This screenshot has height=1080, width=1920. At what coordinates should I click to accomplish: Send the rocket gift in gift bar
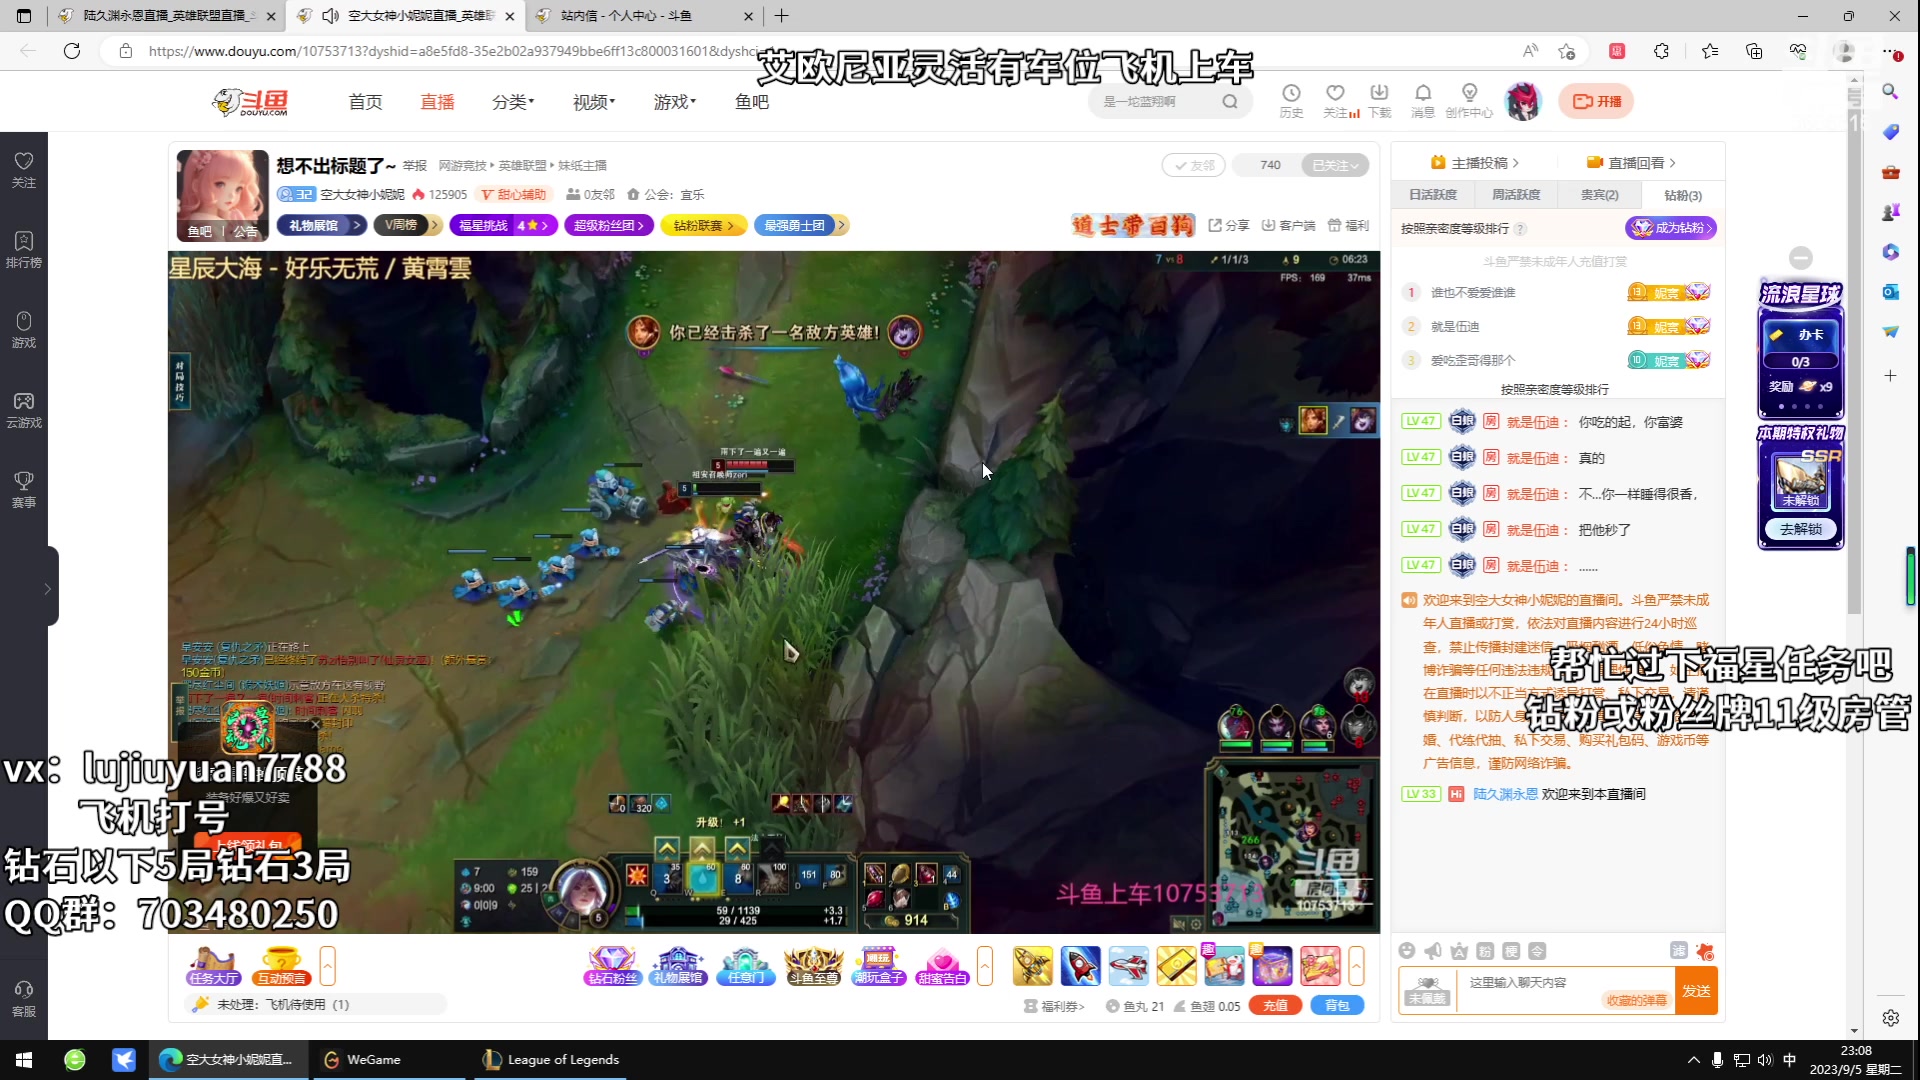click(1081, 966)
